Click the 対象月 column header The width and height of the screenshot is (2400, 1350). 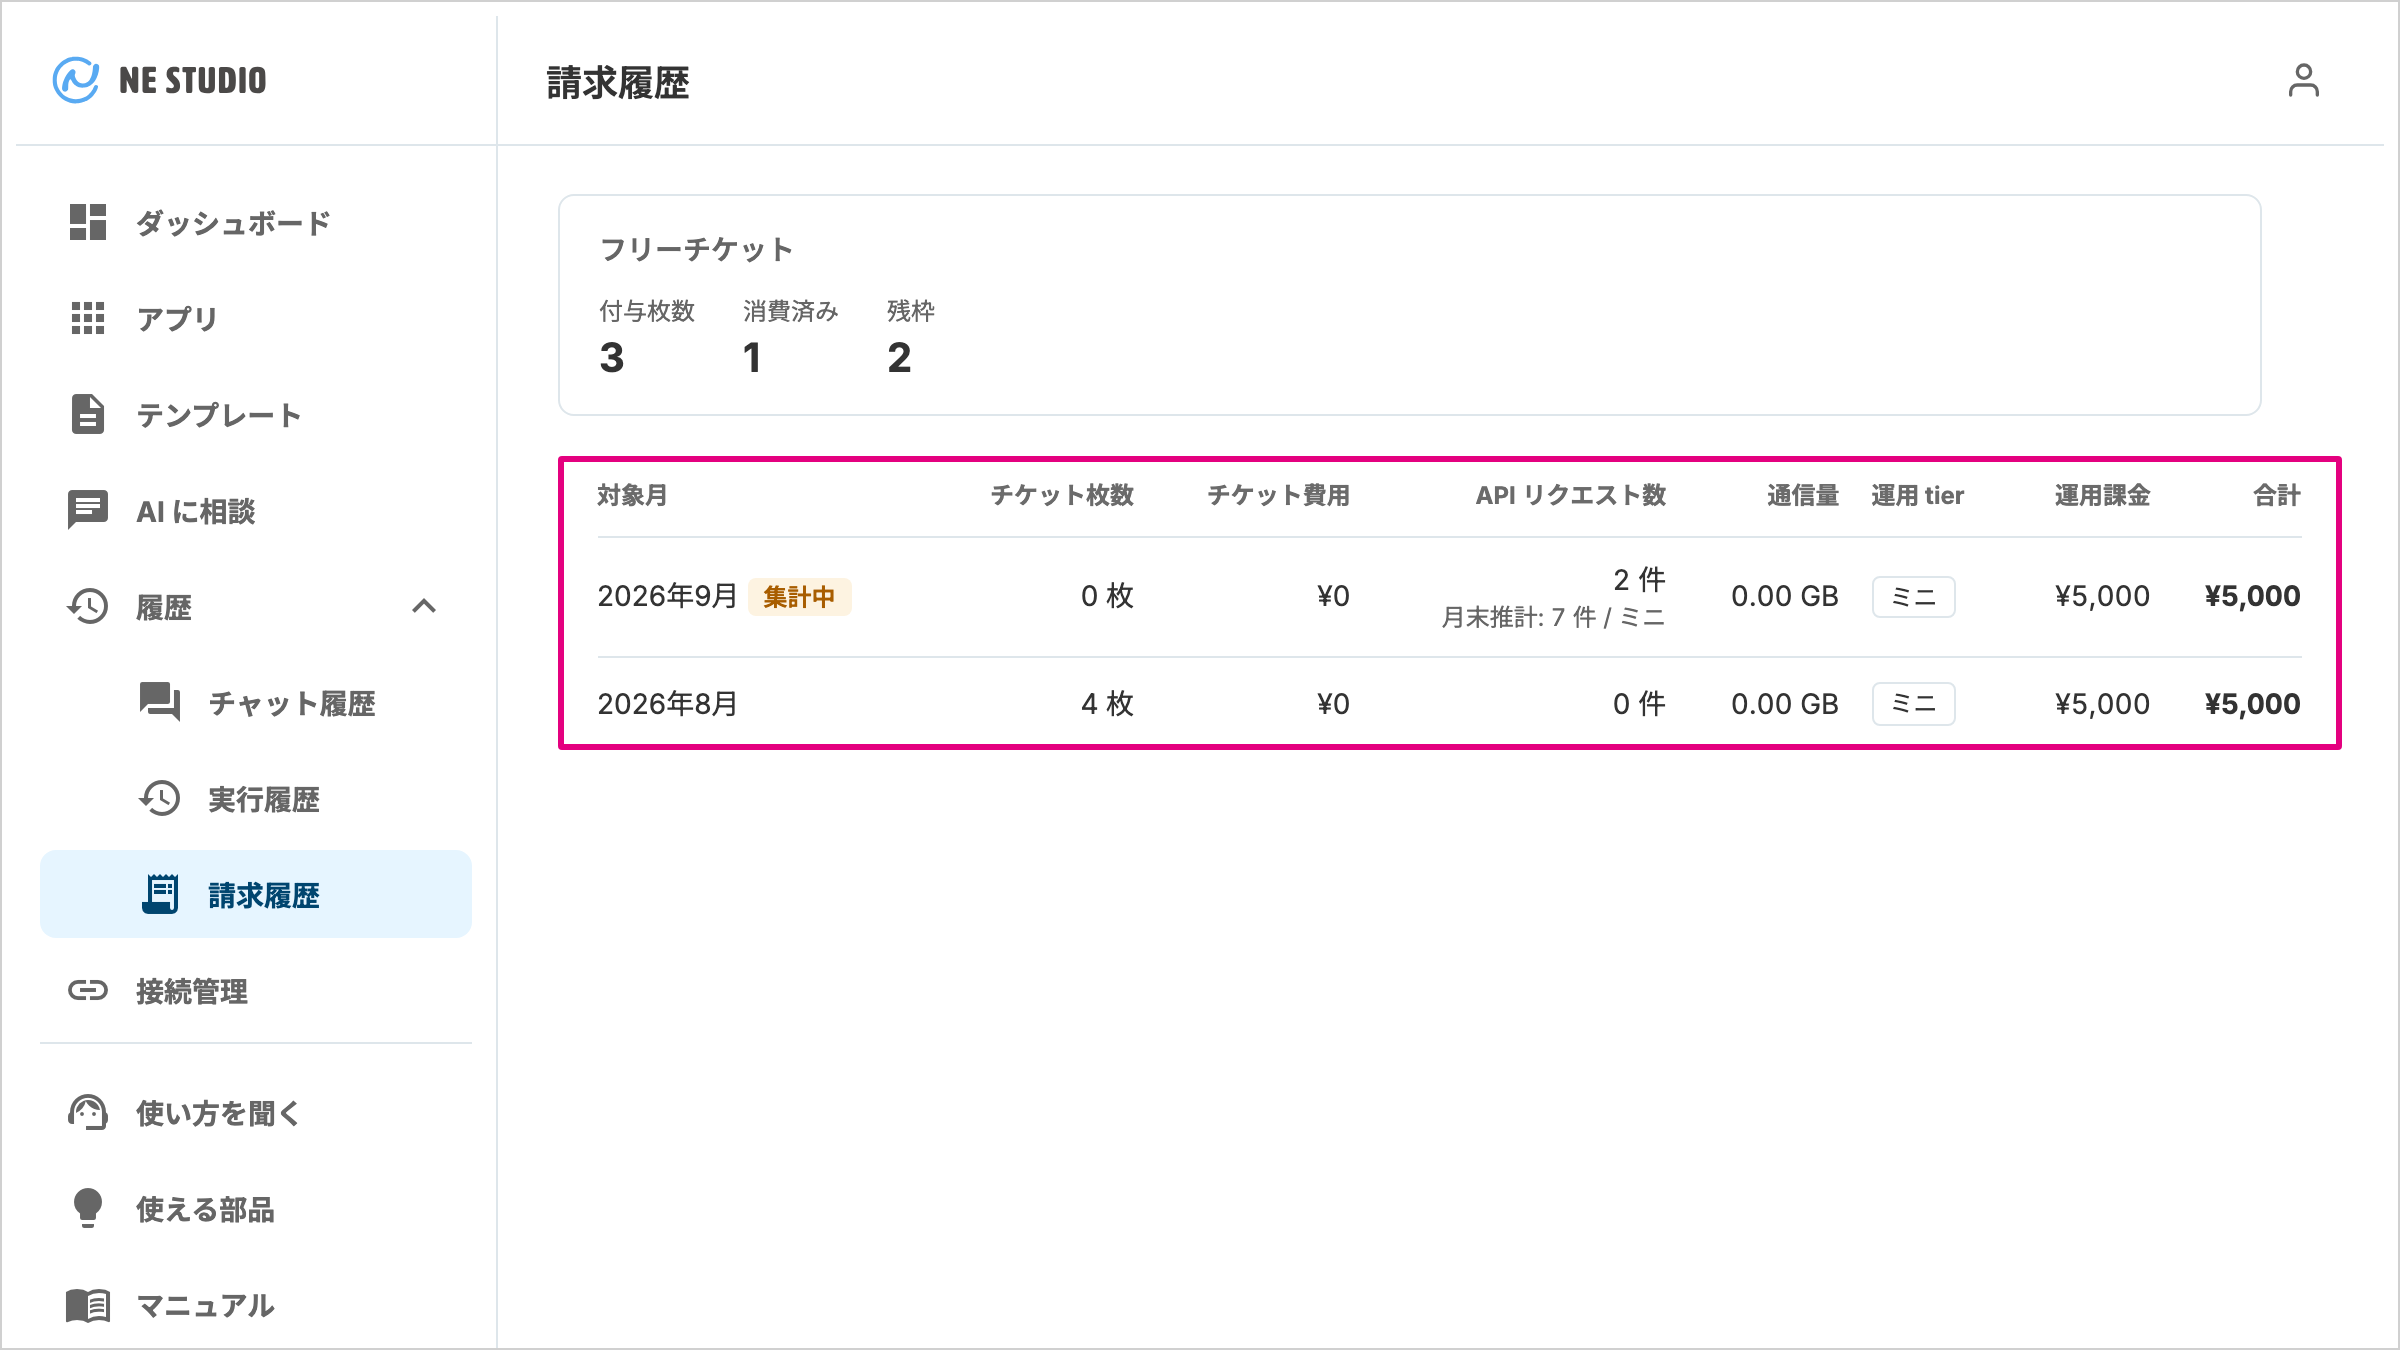pos(632,495)
